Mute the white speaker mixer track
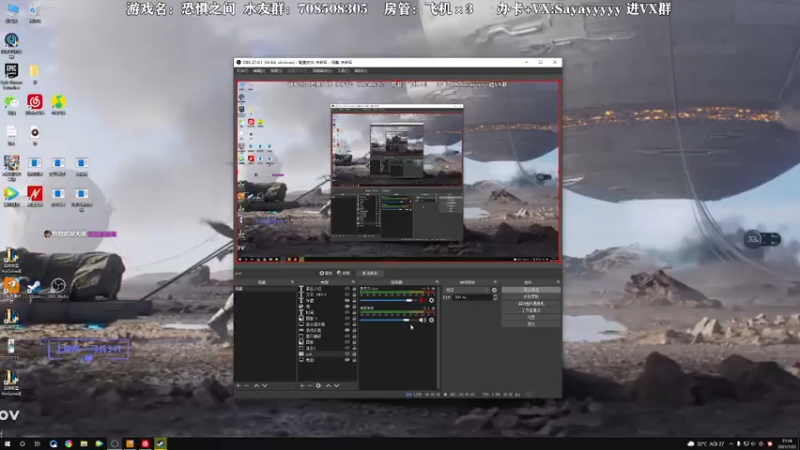Viewport: 800px width, 450px height. 422,320
